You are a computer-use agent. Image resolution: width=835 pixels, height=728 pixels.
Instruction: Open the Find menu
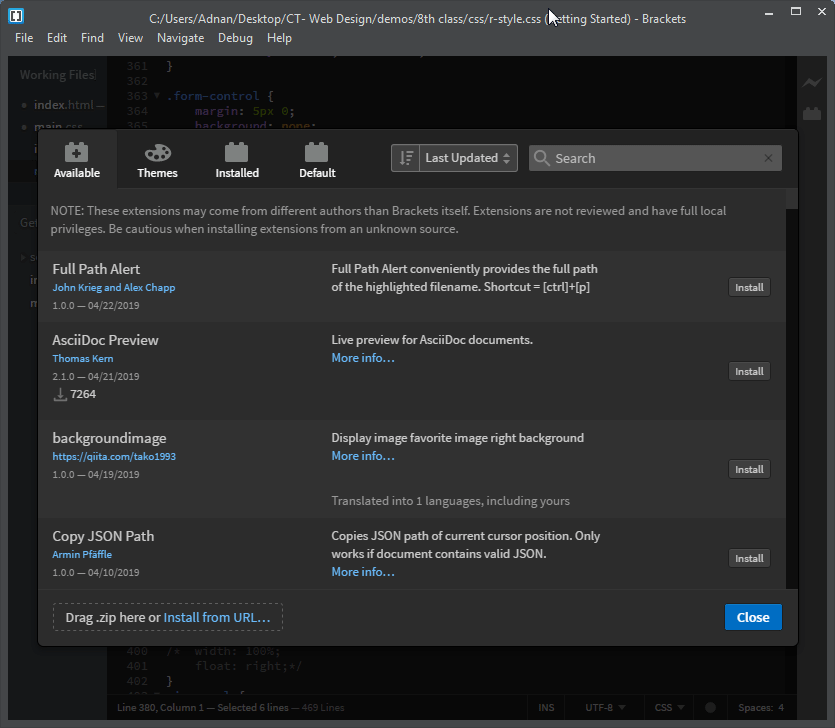(92, 38)
